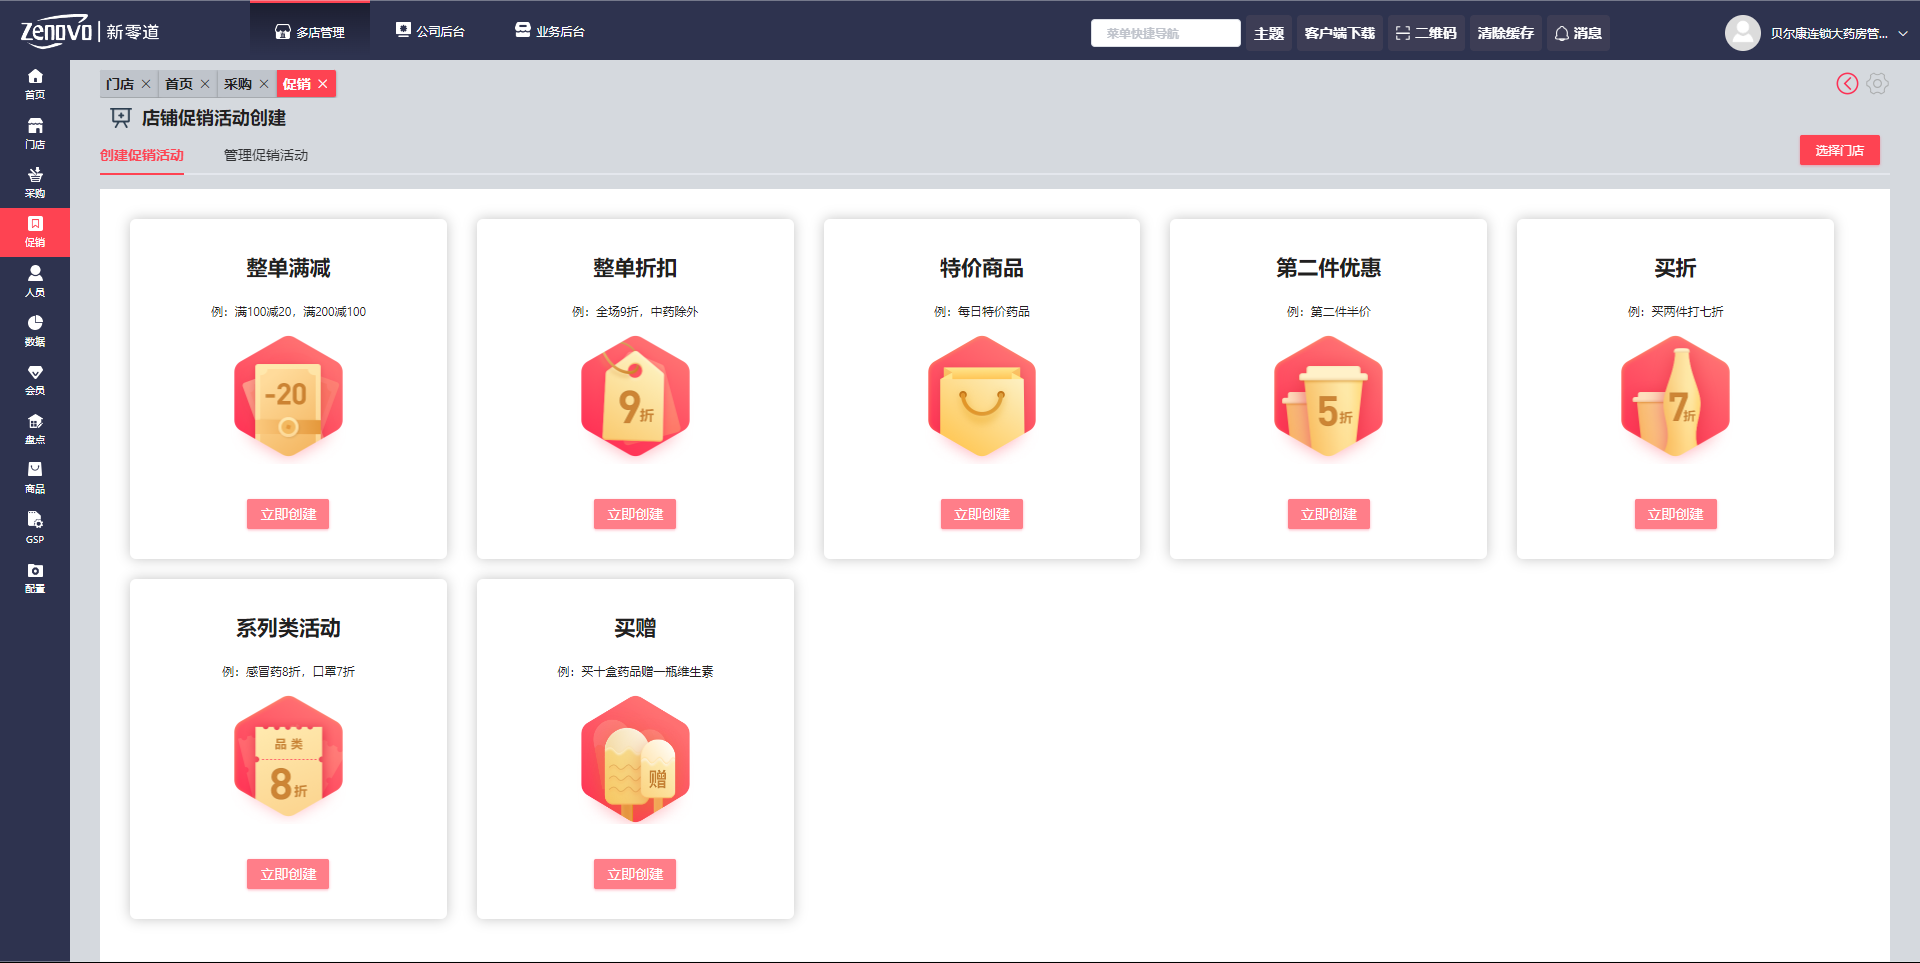Click 立即创建 under 买赠 card
This screenshot has height=963, width=1920.
635,874
